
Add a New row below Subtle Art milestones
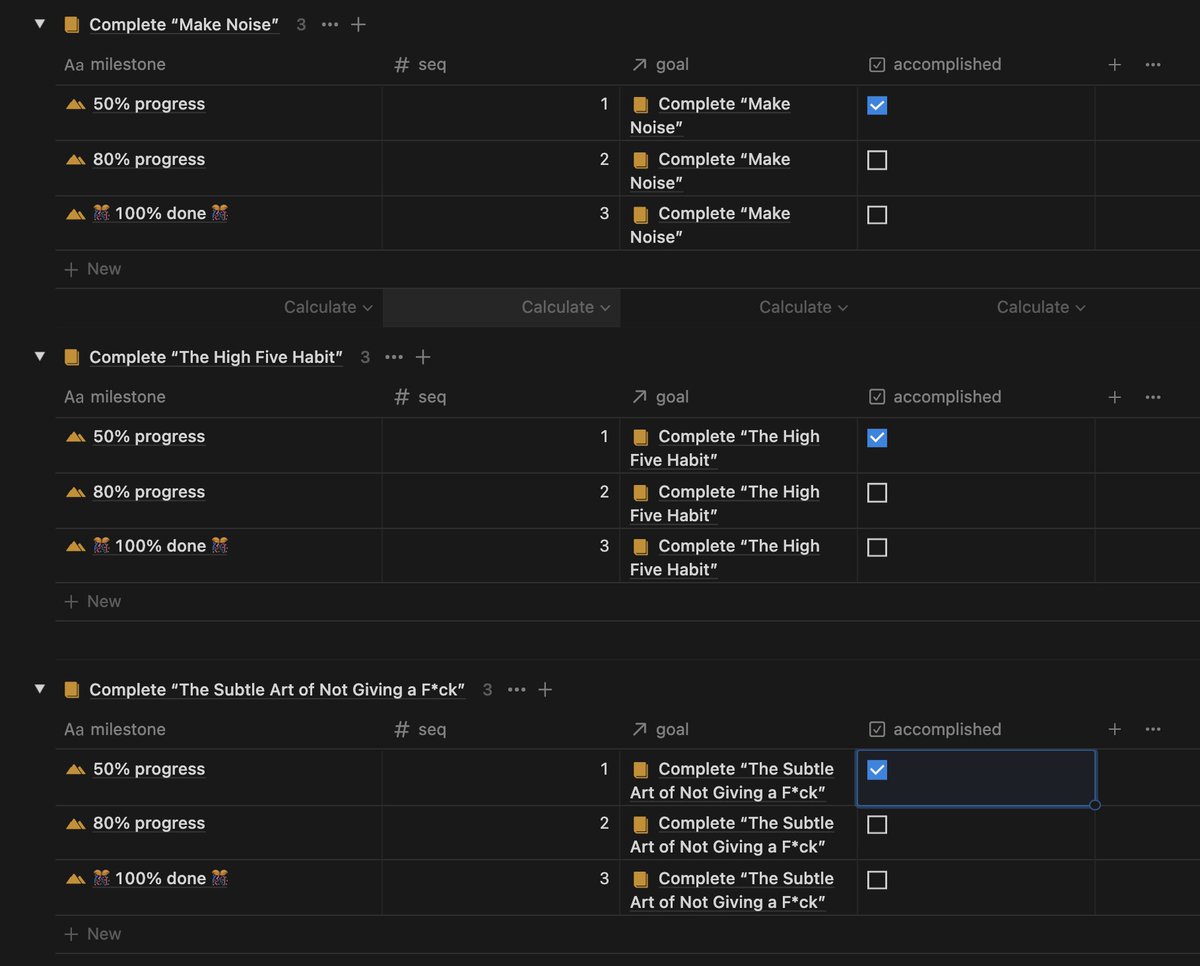click(93, 934)
